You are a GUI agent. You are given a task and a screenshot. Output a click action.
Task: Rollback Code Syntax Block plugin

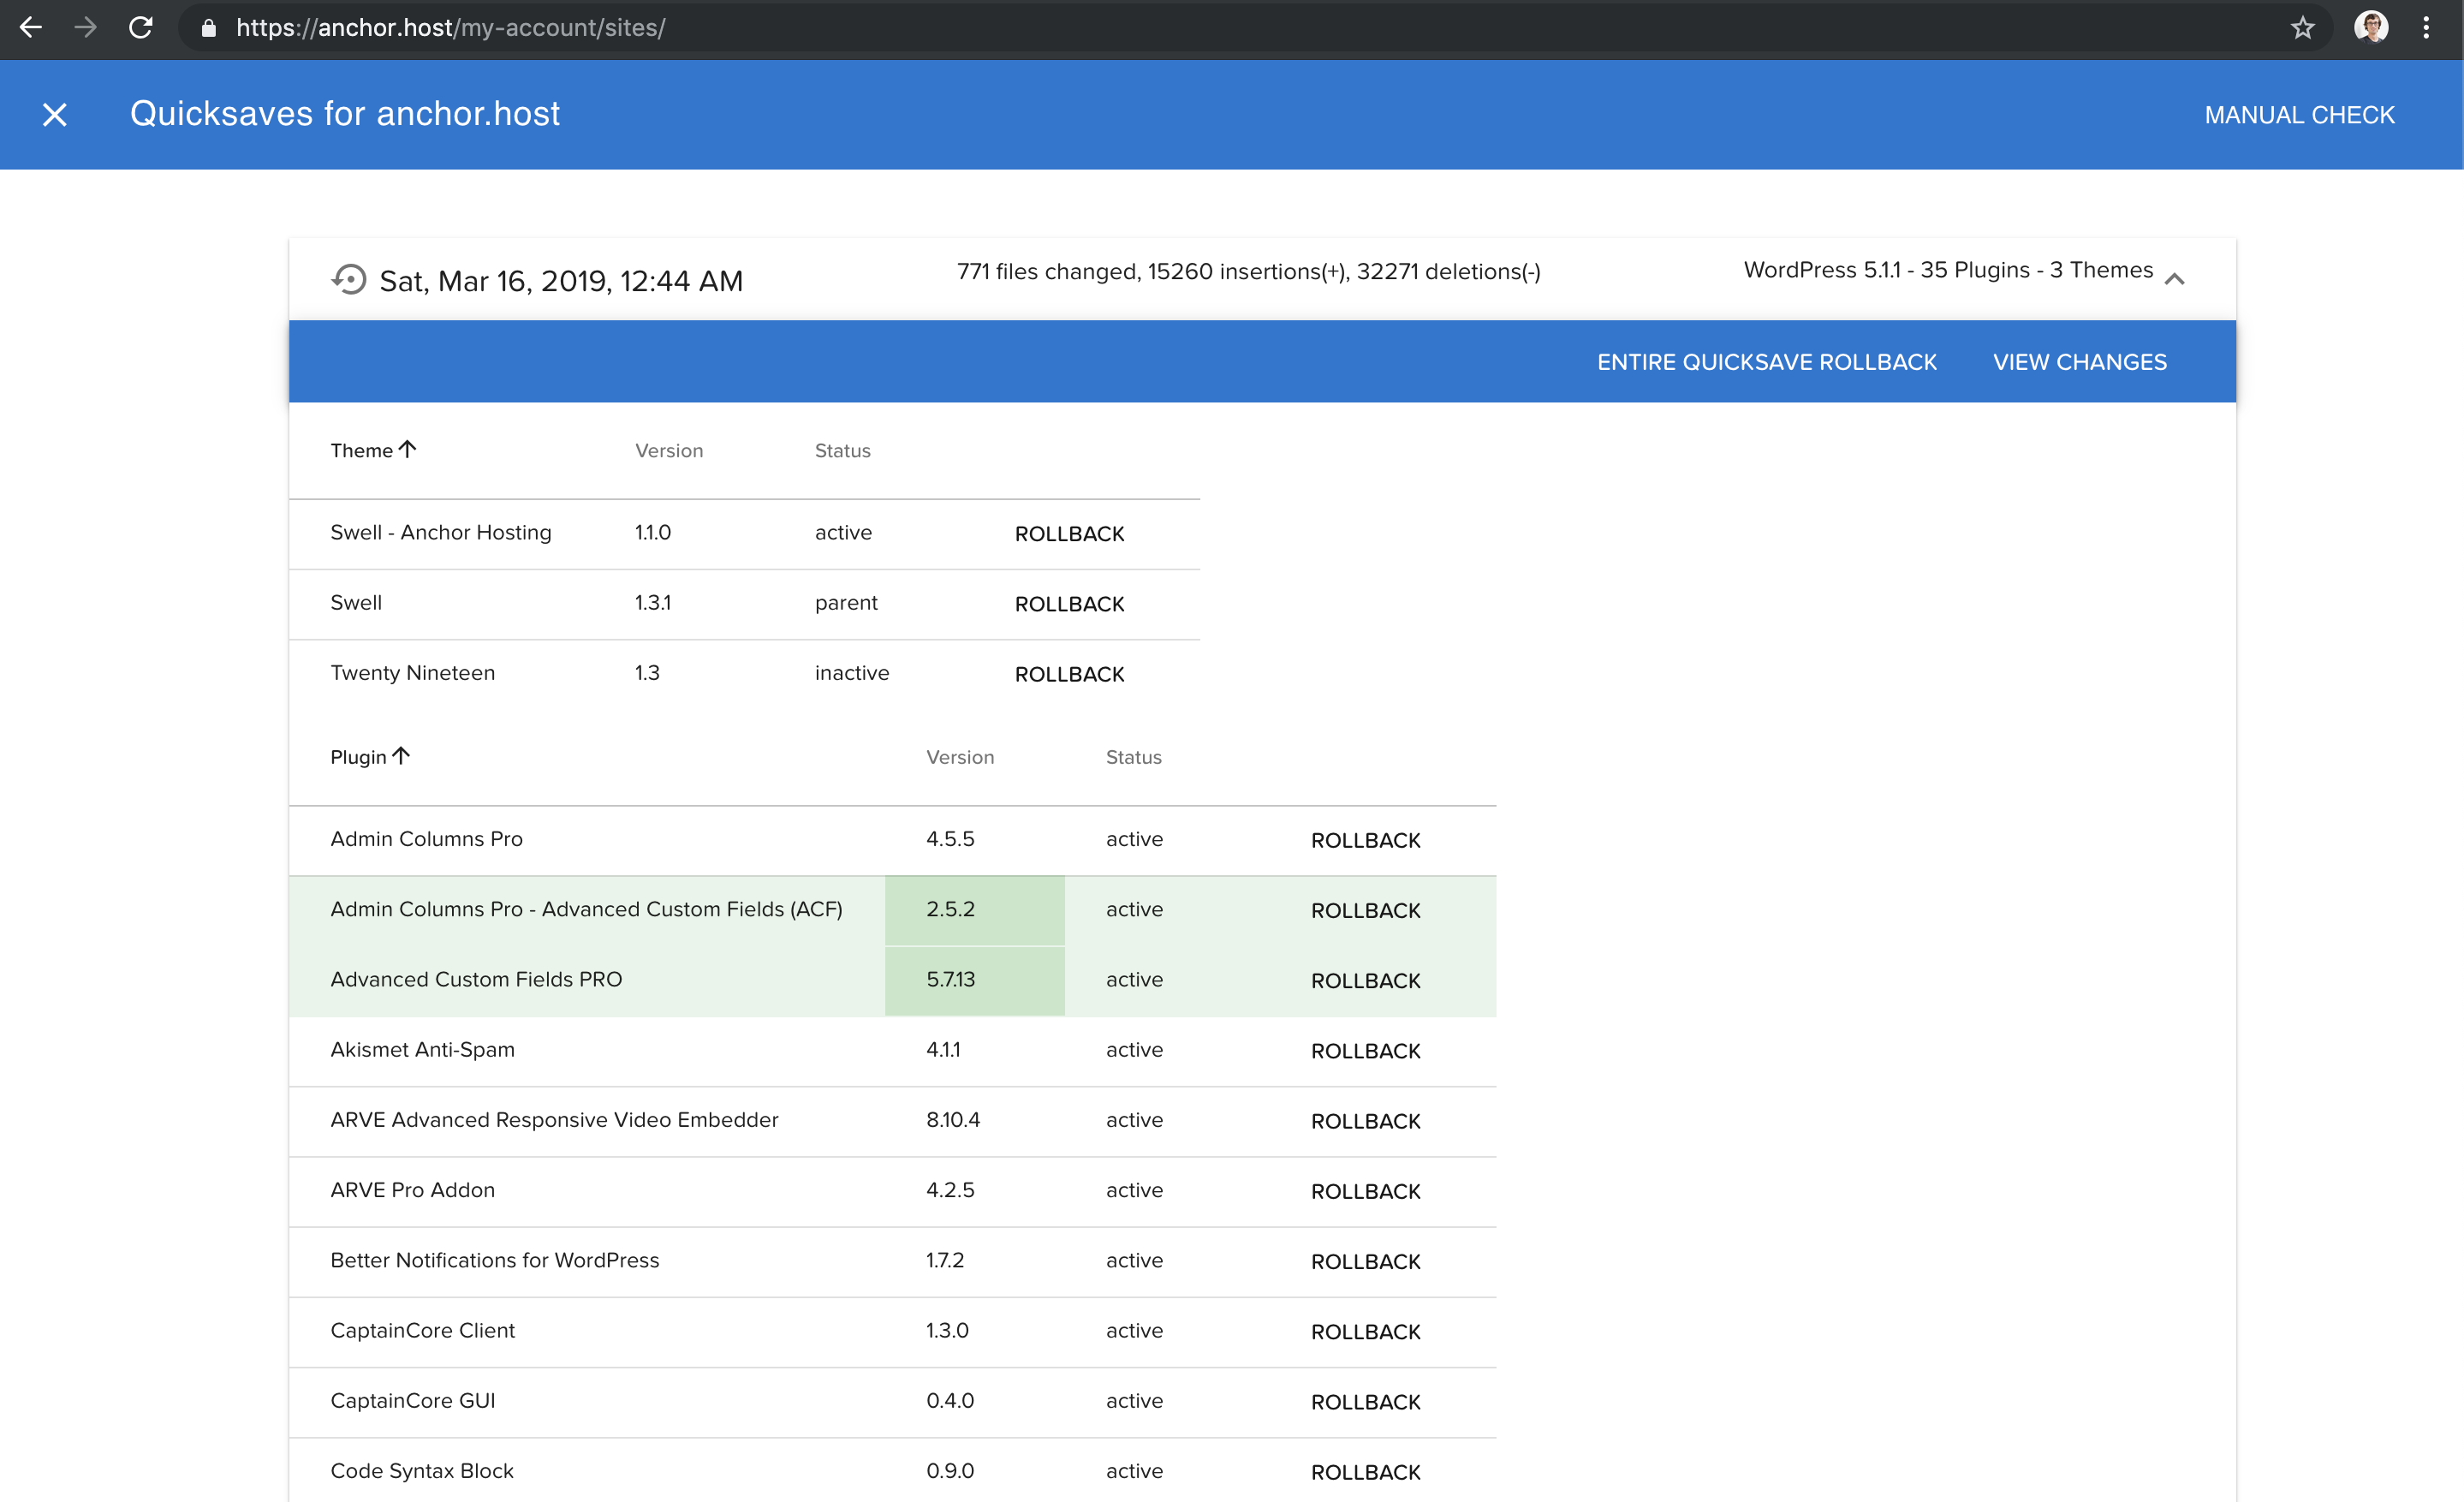tap(1365, 1472)
